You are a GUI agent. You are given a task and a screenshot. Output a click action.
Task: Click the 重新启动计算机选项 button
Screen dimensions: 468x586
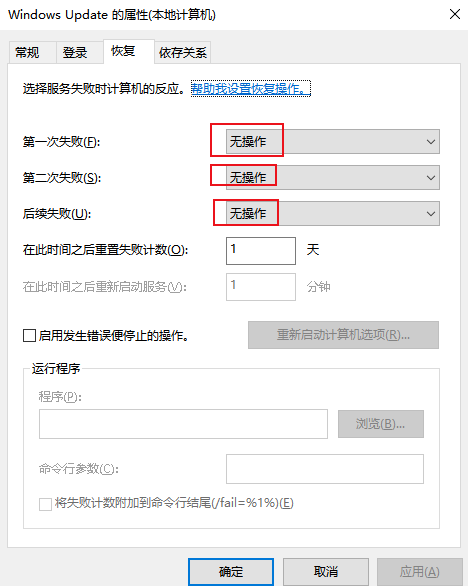coord(343,335)
